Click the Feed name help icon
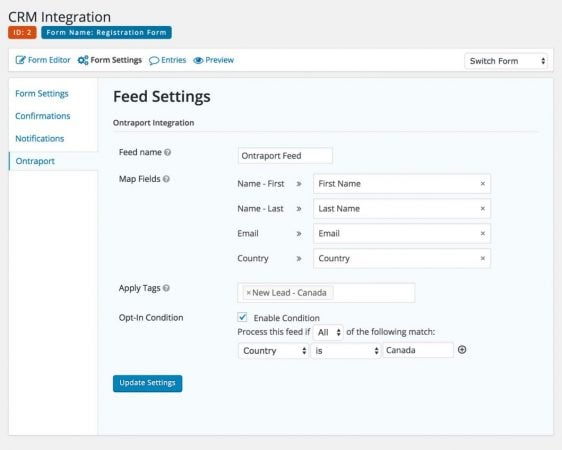This screenshot has height=450, width=562. pos(167,152)
